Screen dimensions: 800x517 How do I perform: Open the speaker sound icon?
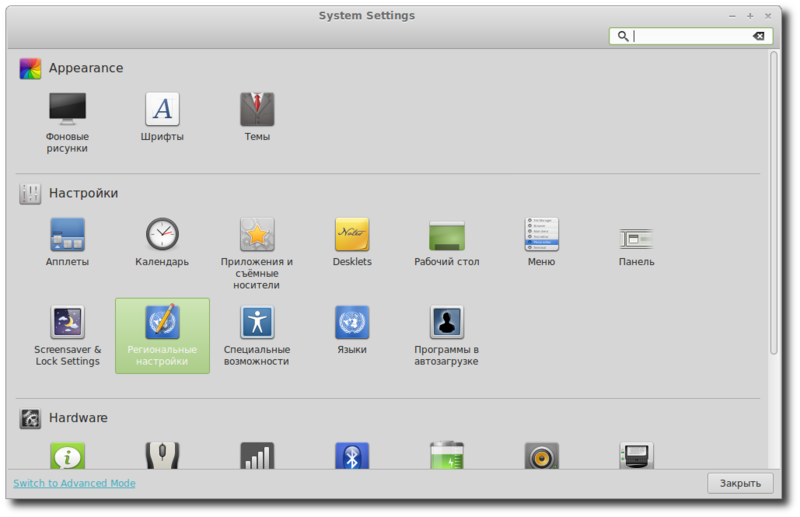point(542,456)
